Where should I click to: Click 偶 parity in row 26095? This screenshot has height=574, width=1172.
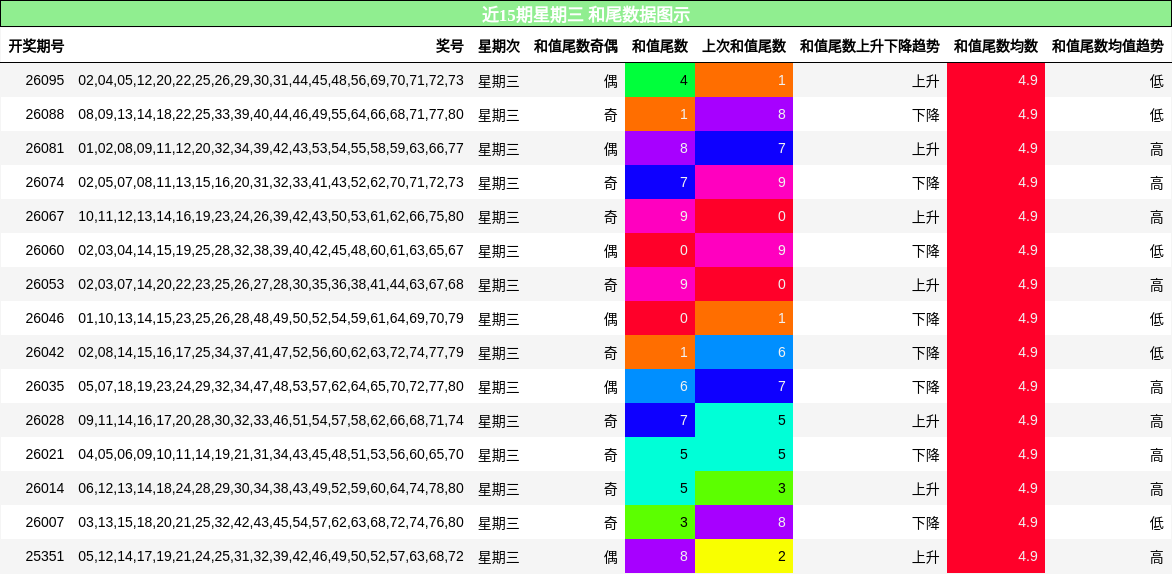(611, 81)
